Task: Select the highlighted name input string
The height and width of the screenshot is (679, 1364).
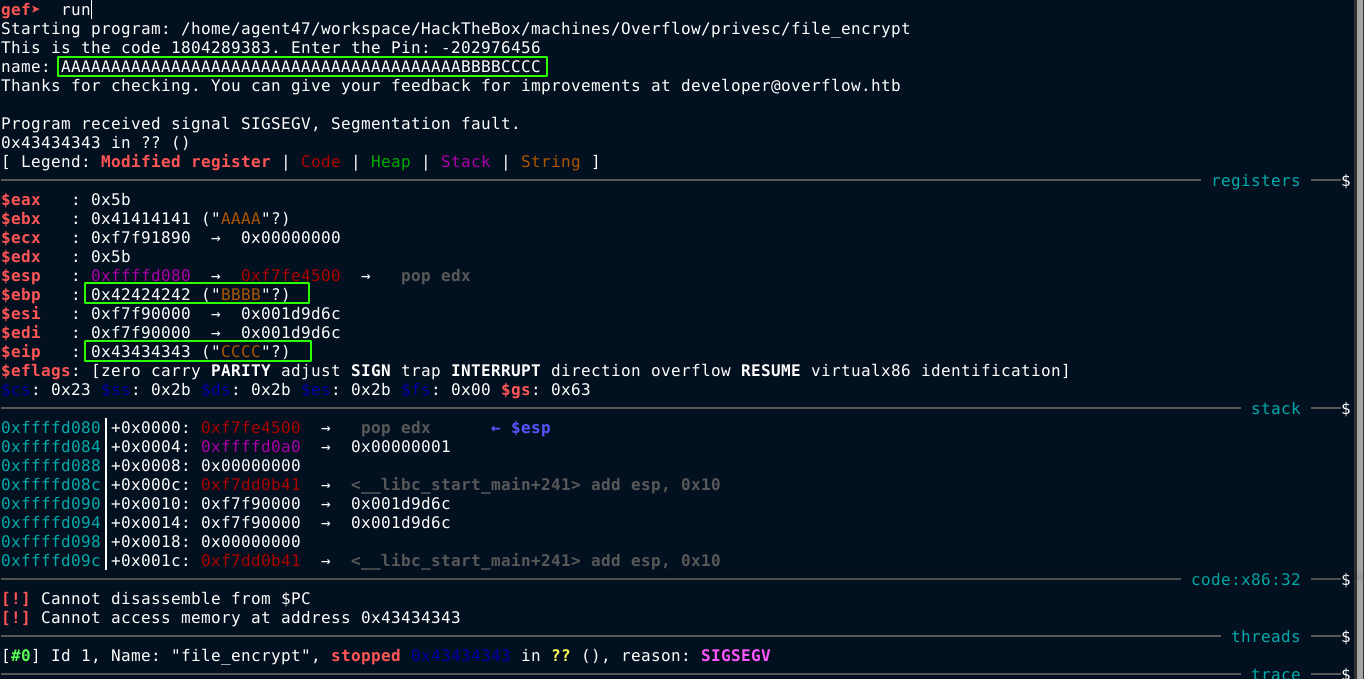Action: 301,67
